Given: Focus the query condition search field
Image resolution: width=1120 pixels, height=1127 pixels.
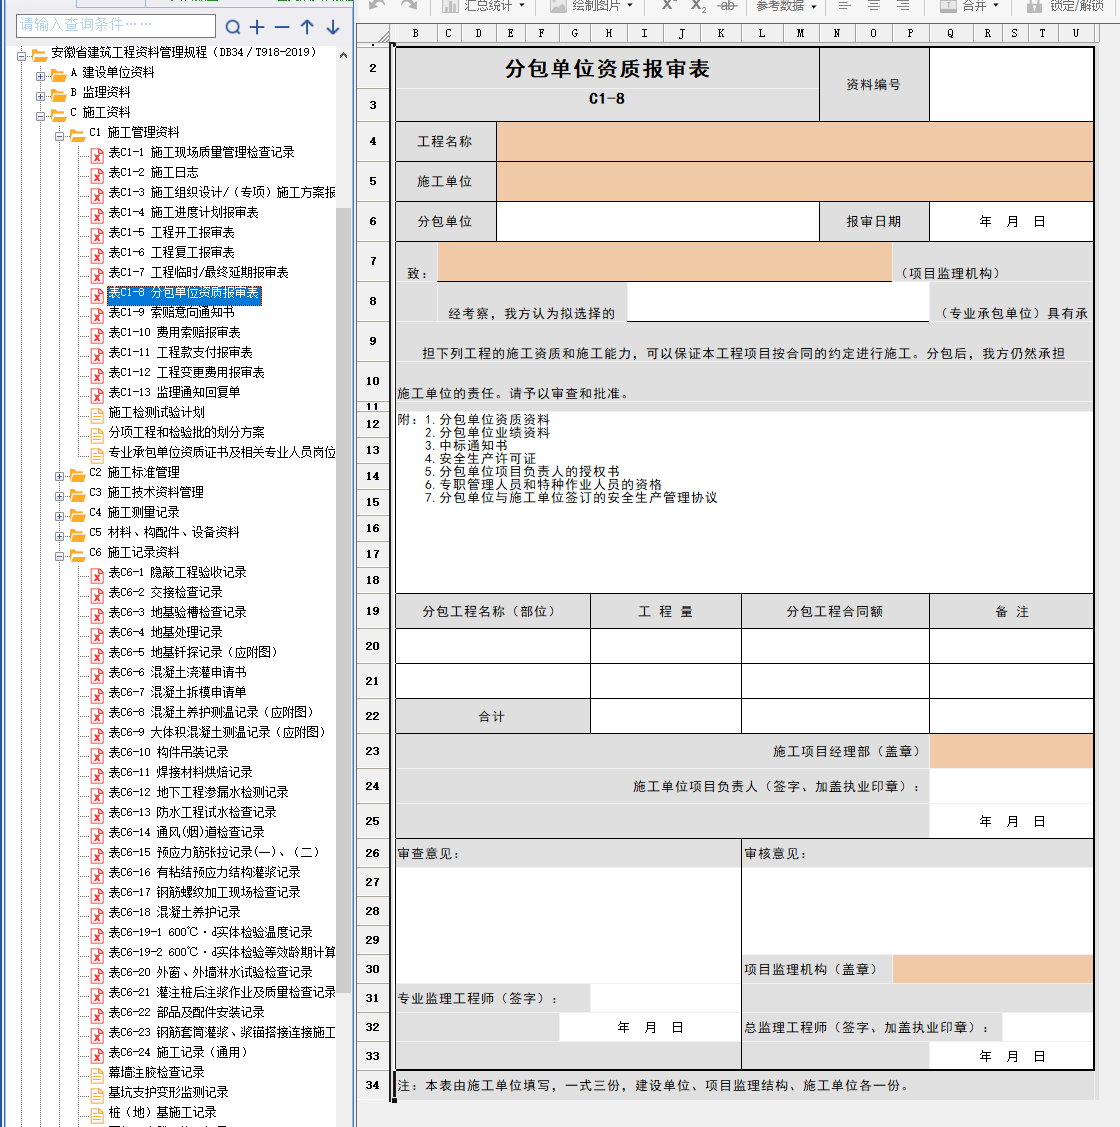Looking at the screenshot, I should click(x=116, y=25).
